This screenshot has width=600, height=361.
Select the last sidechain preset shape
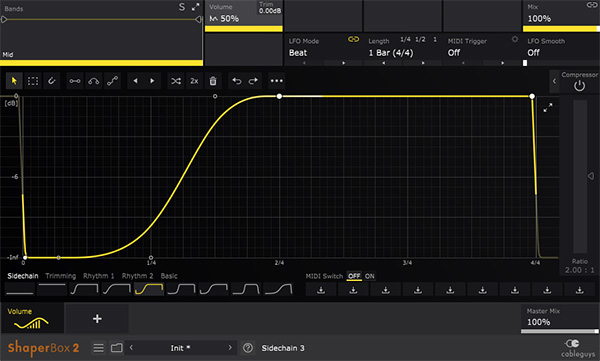coord(278,289)
